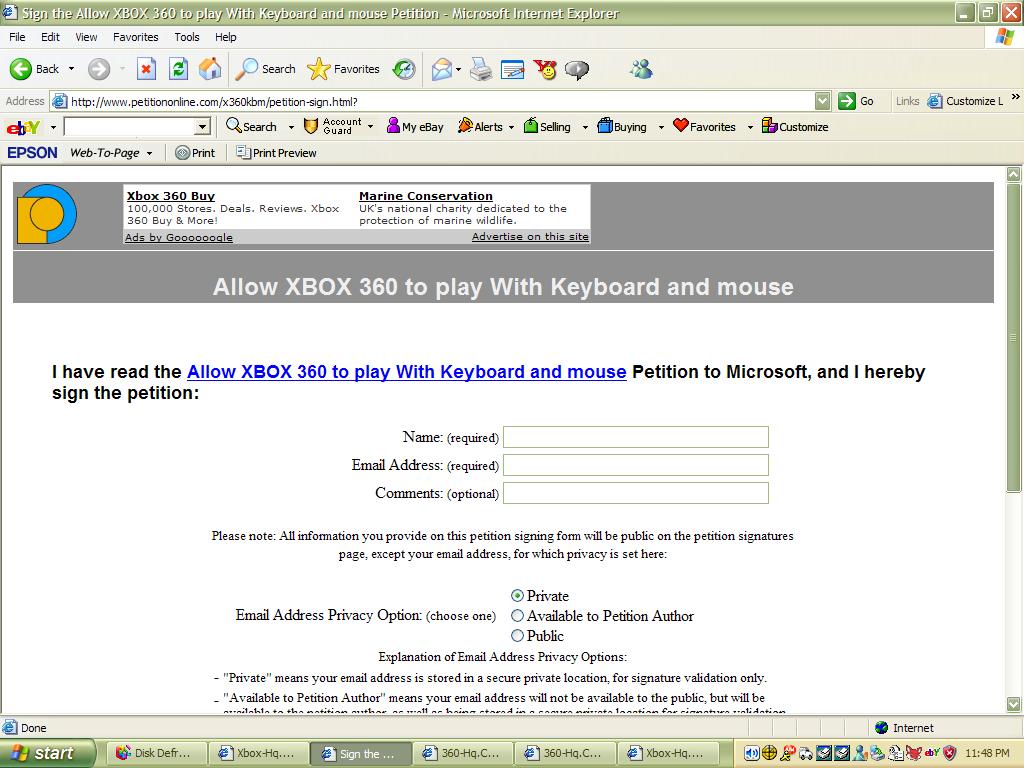Open eBay Favorites heart button
1024x768 pixels.
click(x=704, y=127)
